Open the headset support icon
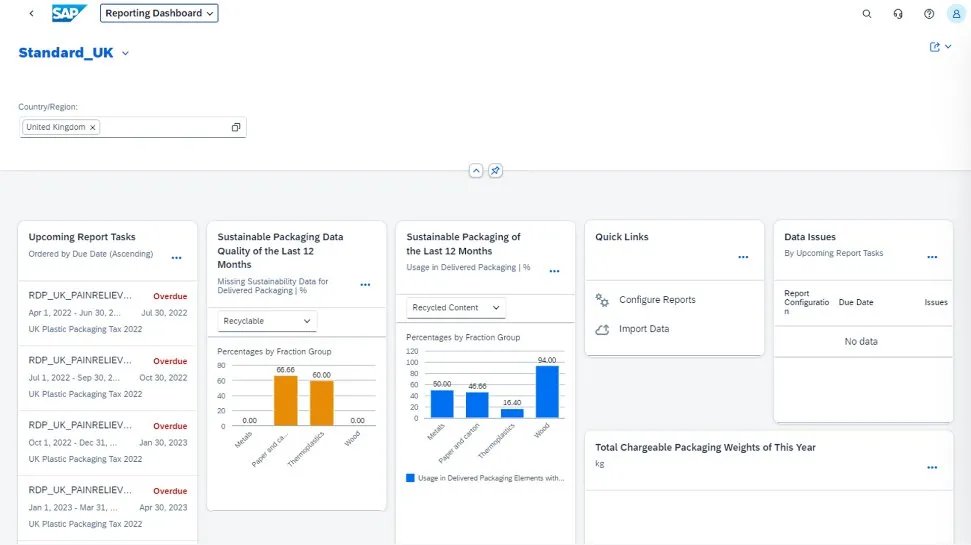The width and height of the screenshot is (971, 545). [x=898, y=14]
